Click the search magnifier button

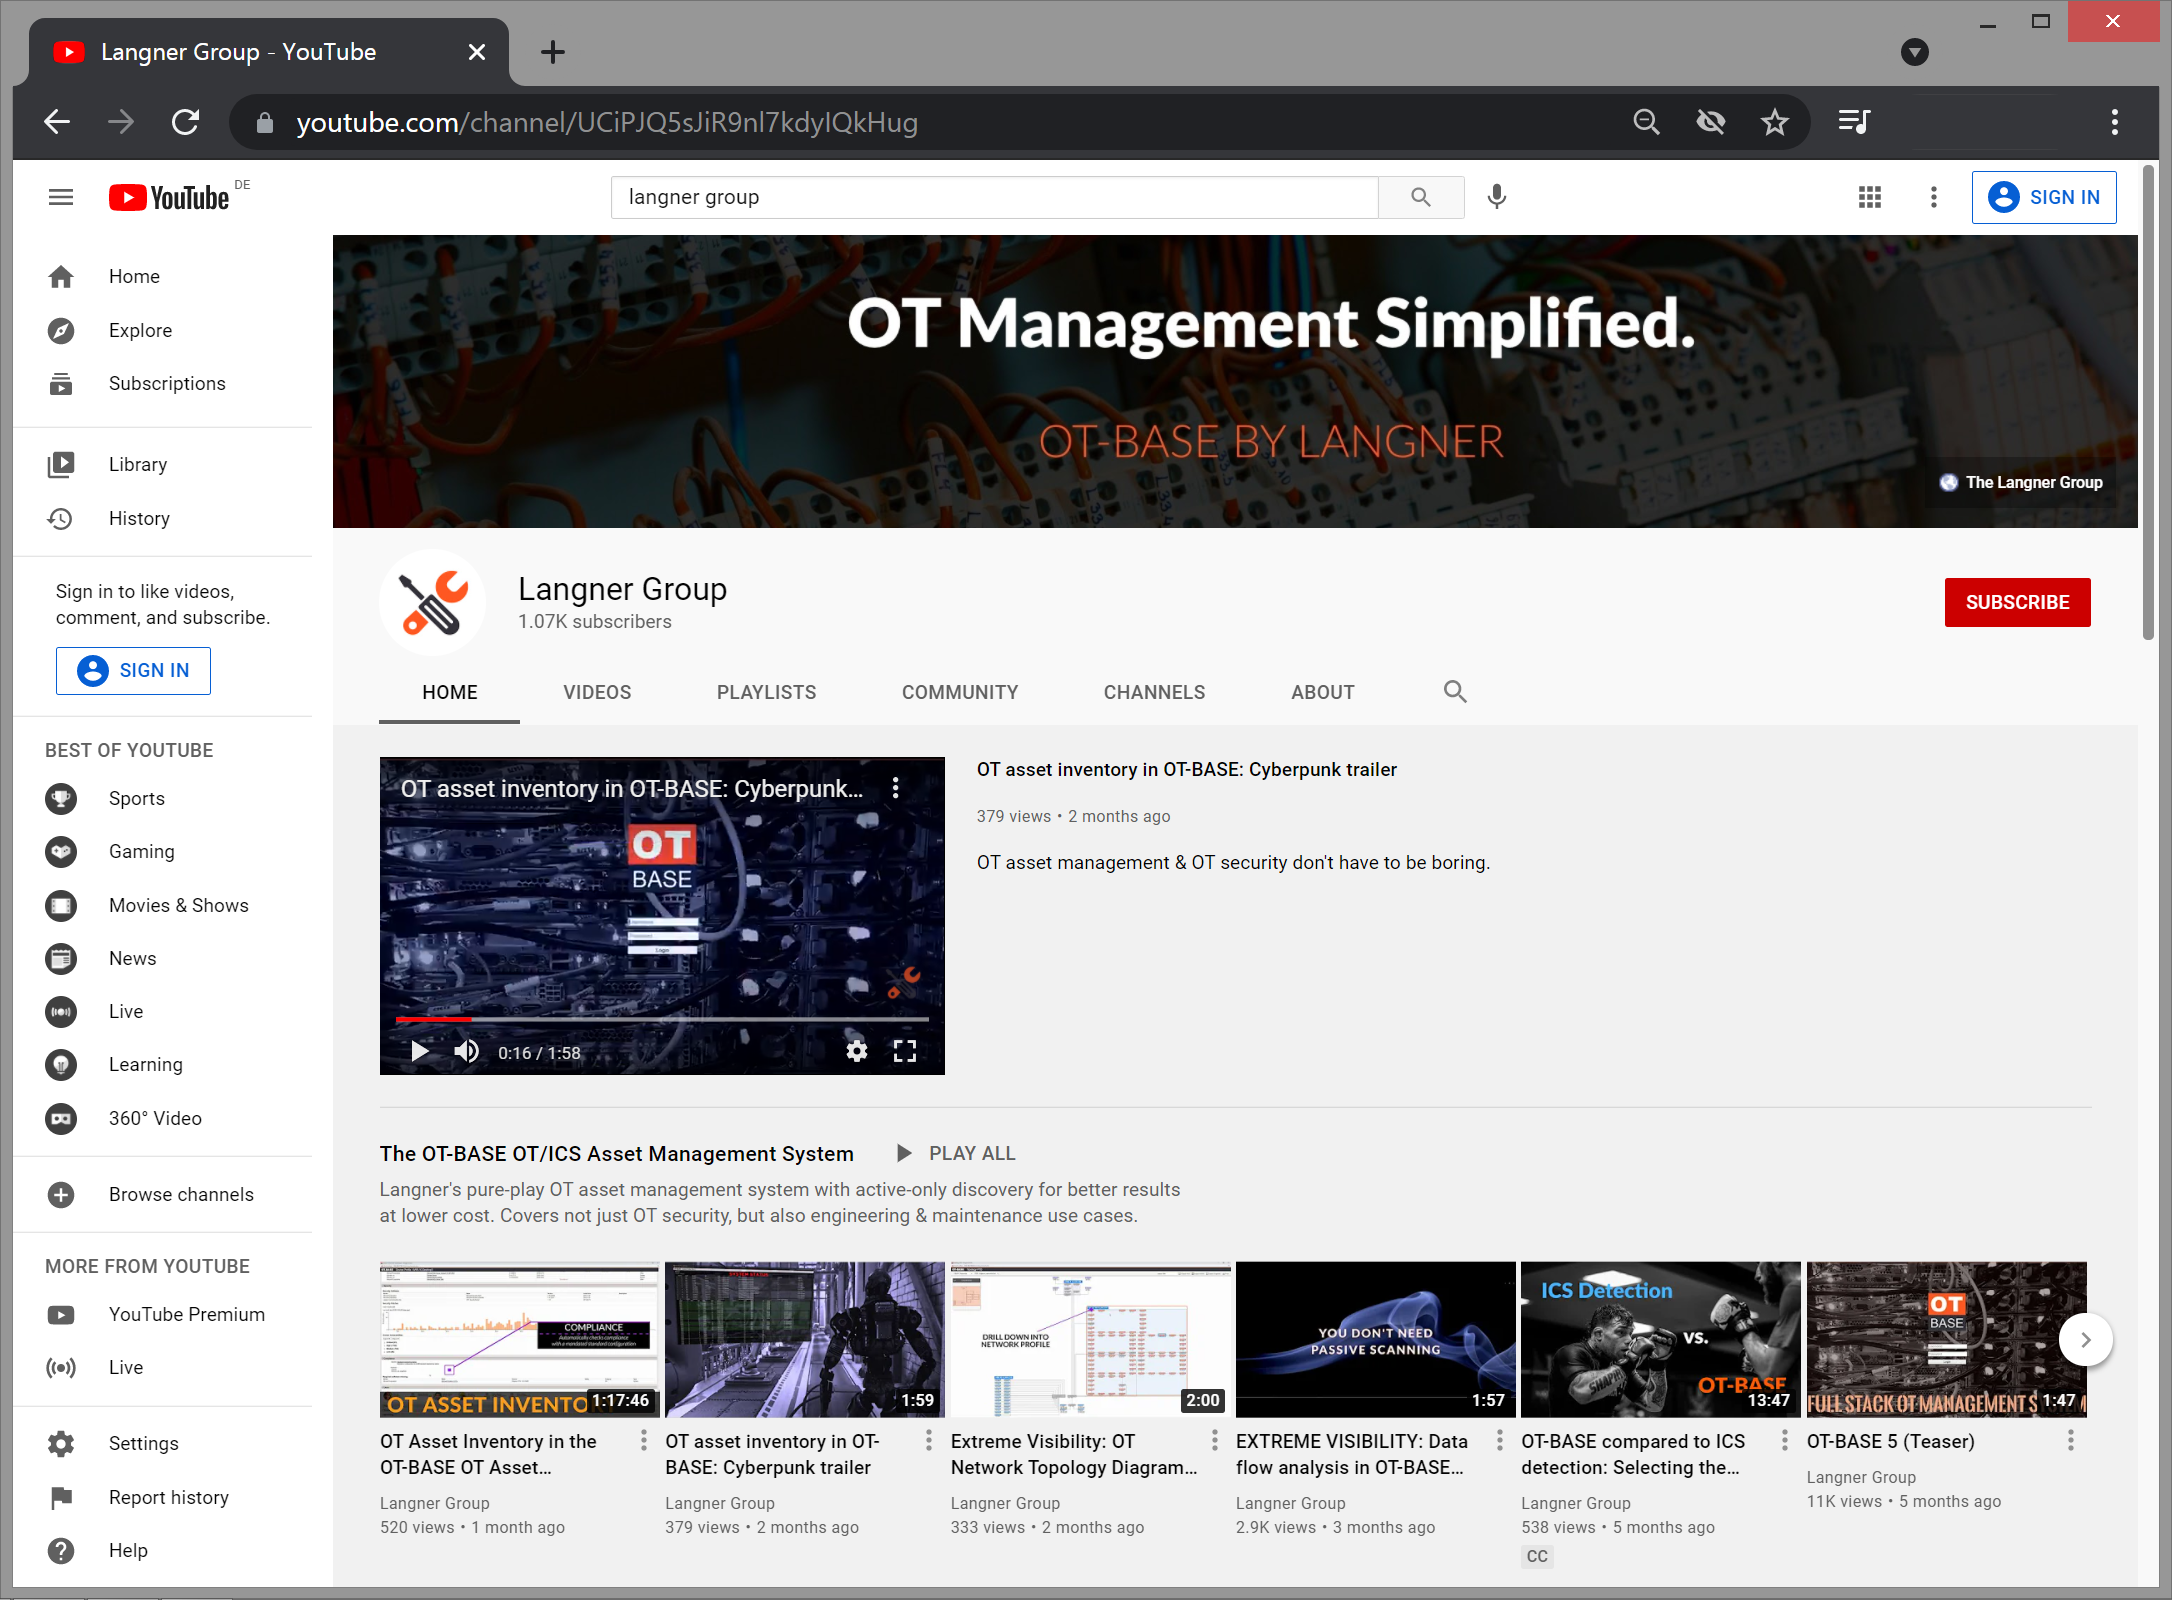(x=1421, y=197)
